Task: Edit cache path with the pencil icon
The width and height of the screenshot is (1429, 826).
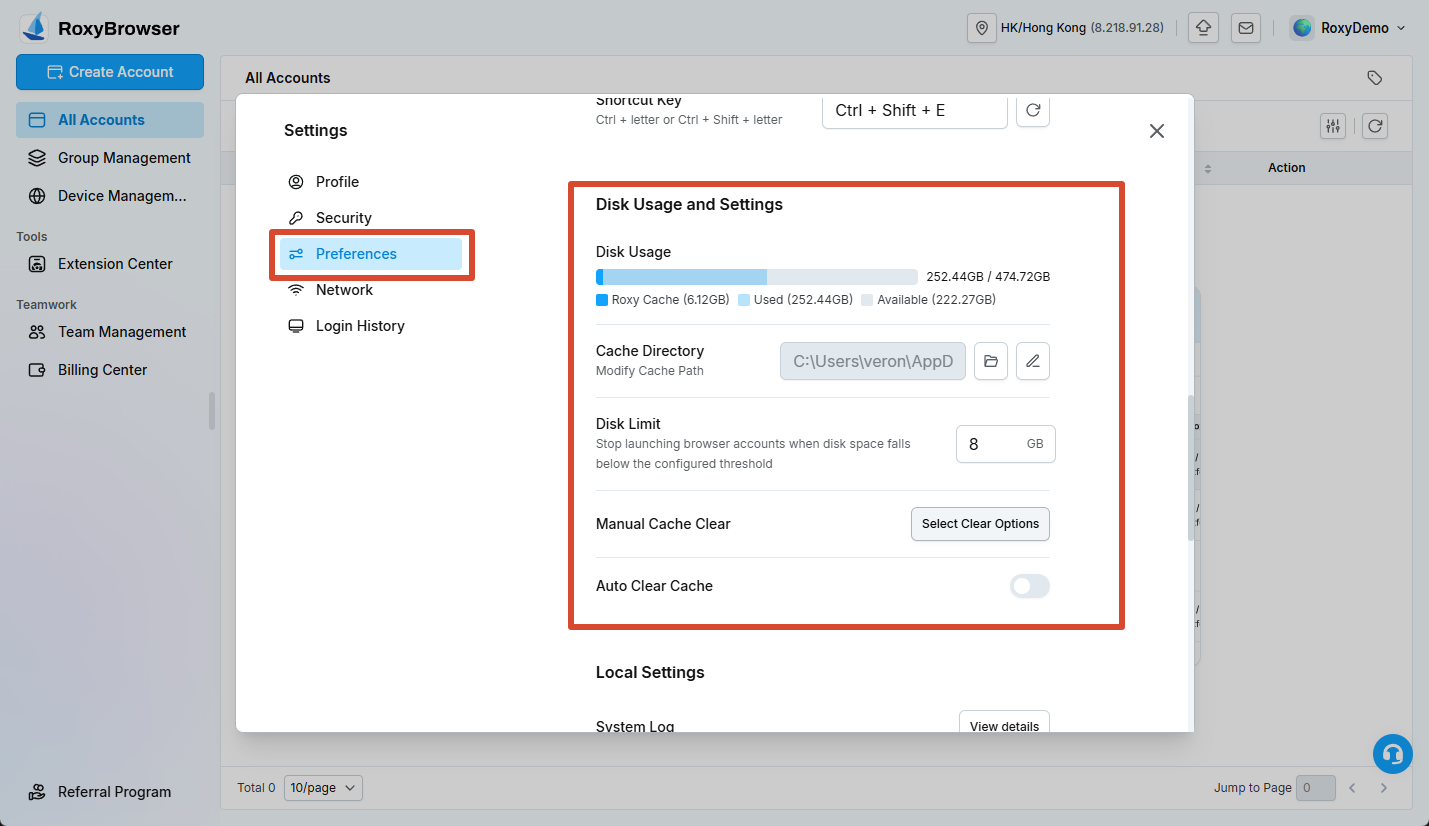Action: tap(1033, 361)
